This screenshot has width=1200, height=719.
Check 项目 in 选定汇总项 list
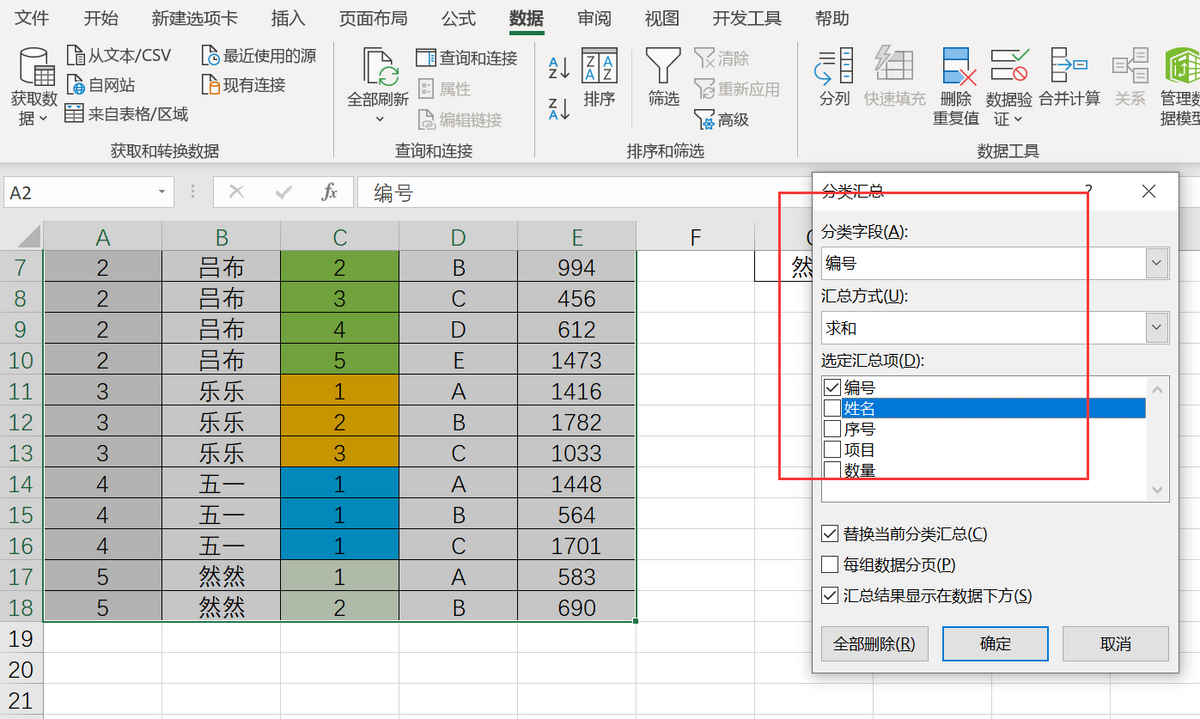pyautogui.click(x=832, y=450)
